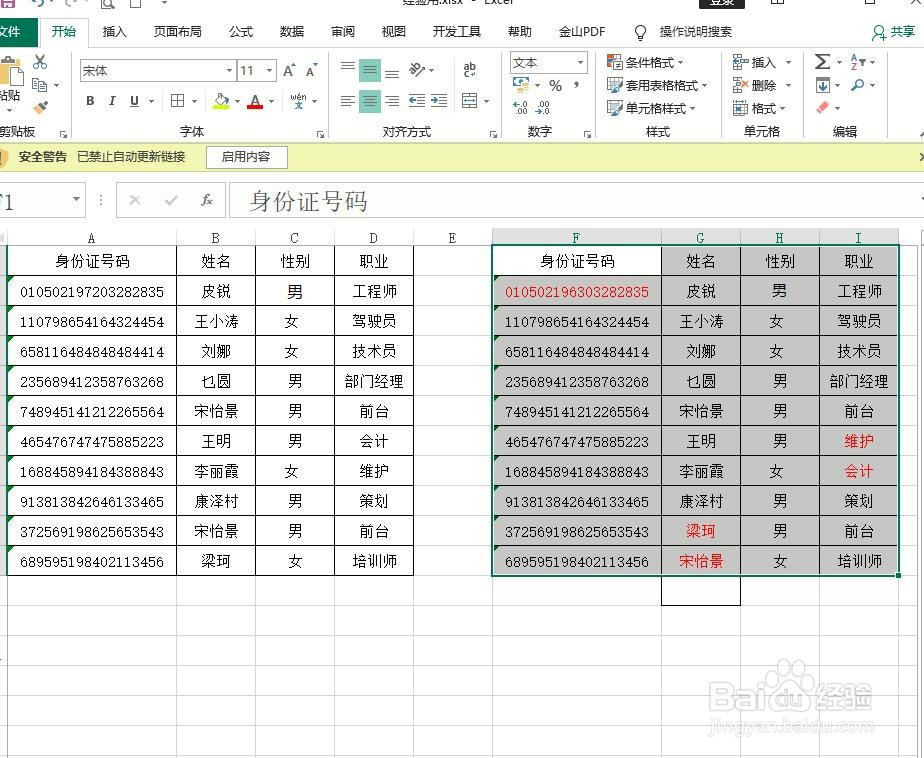
Task: Select column A header
Action: click(91, 238)
